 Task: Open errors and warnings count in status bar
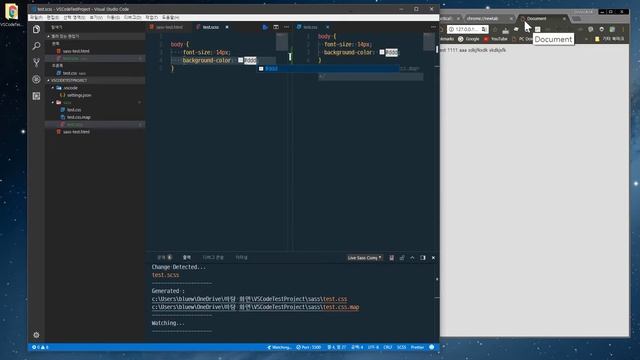tap(40, 347)
